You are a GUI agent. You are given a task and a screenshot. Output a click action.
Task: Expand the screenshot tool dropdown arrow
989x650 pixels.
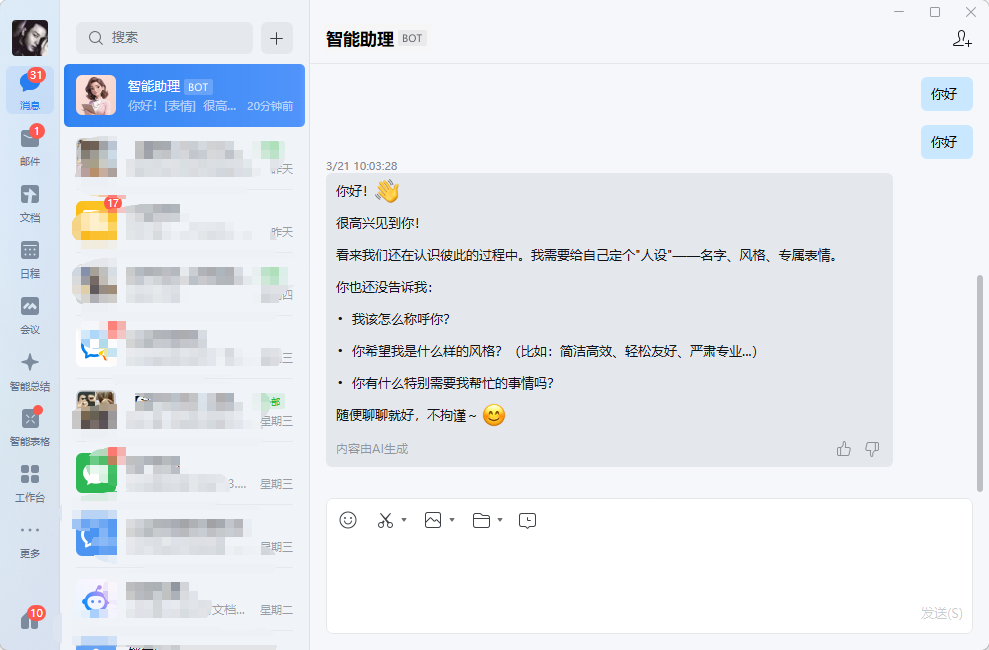click(404, 520)
